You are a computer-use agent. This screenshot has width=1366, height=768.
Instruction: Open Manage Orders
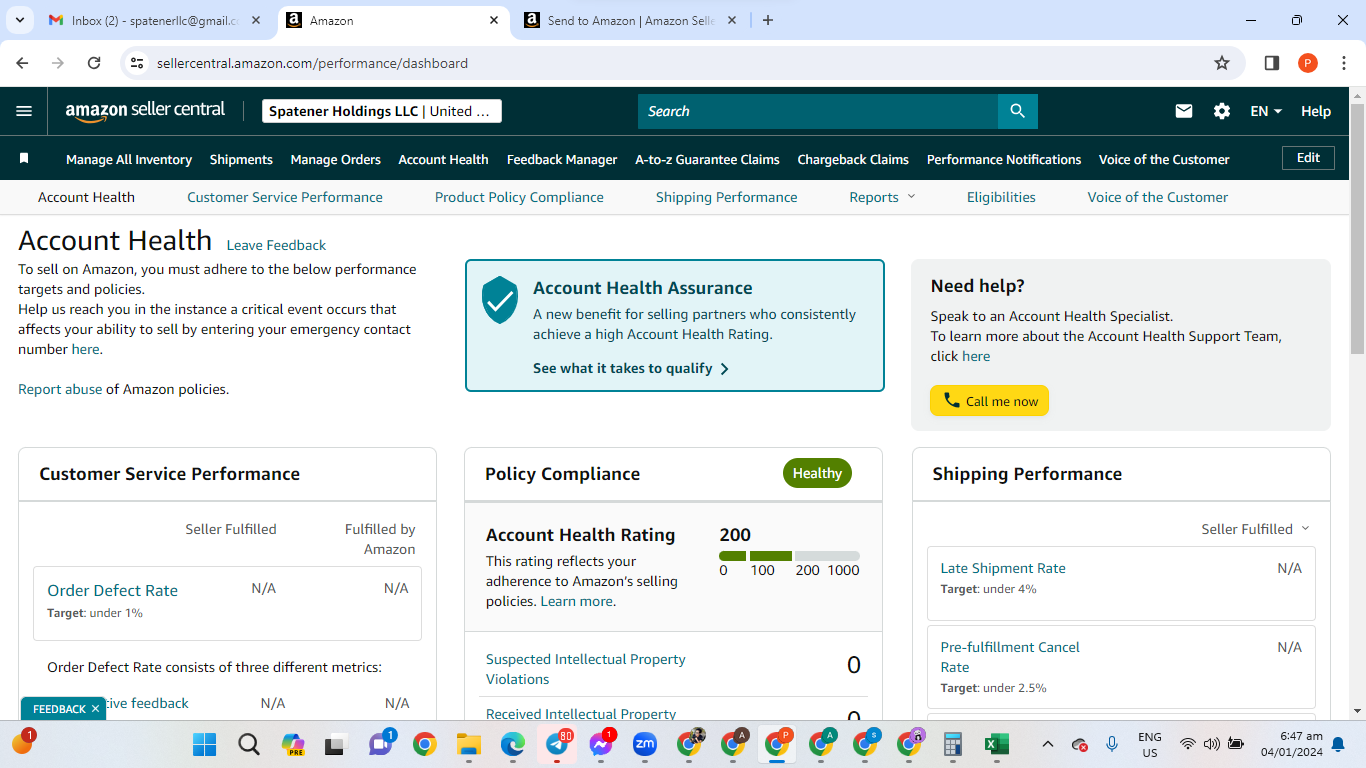[336, 159]
